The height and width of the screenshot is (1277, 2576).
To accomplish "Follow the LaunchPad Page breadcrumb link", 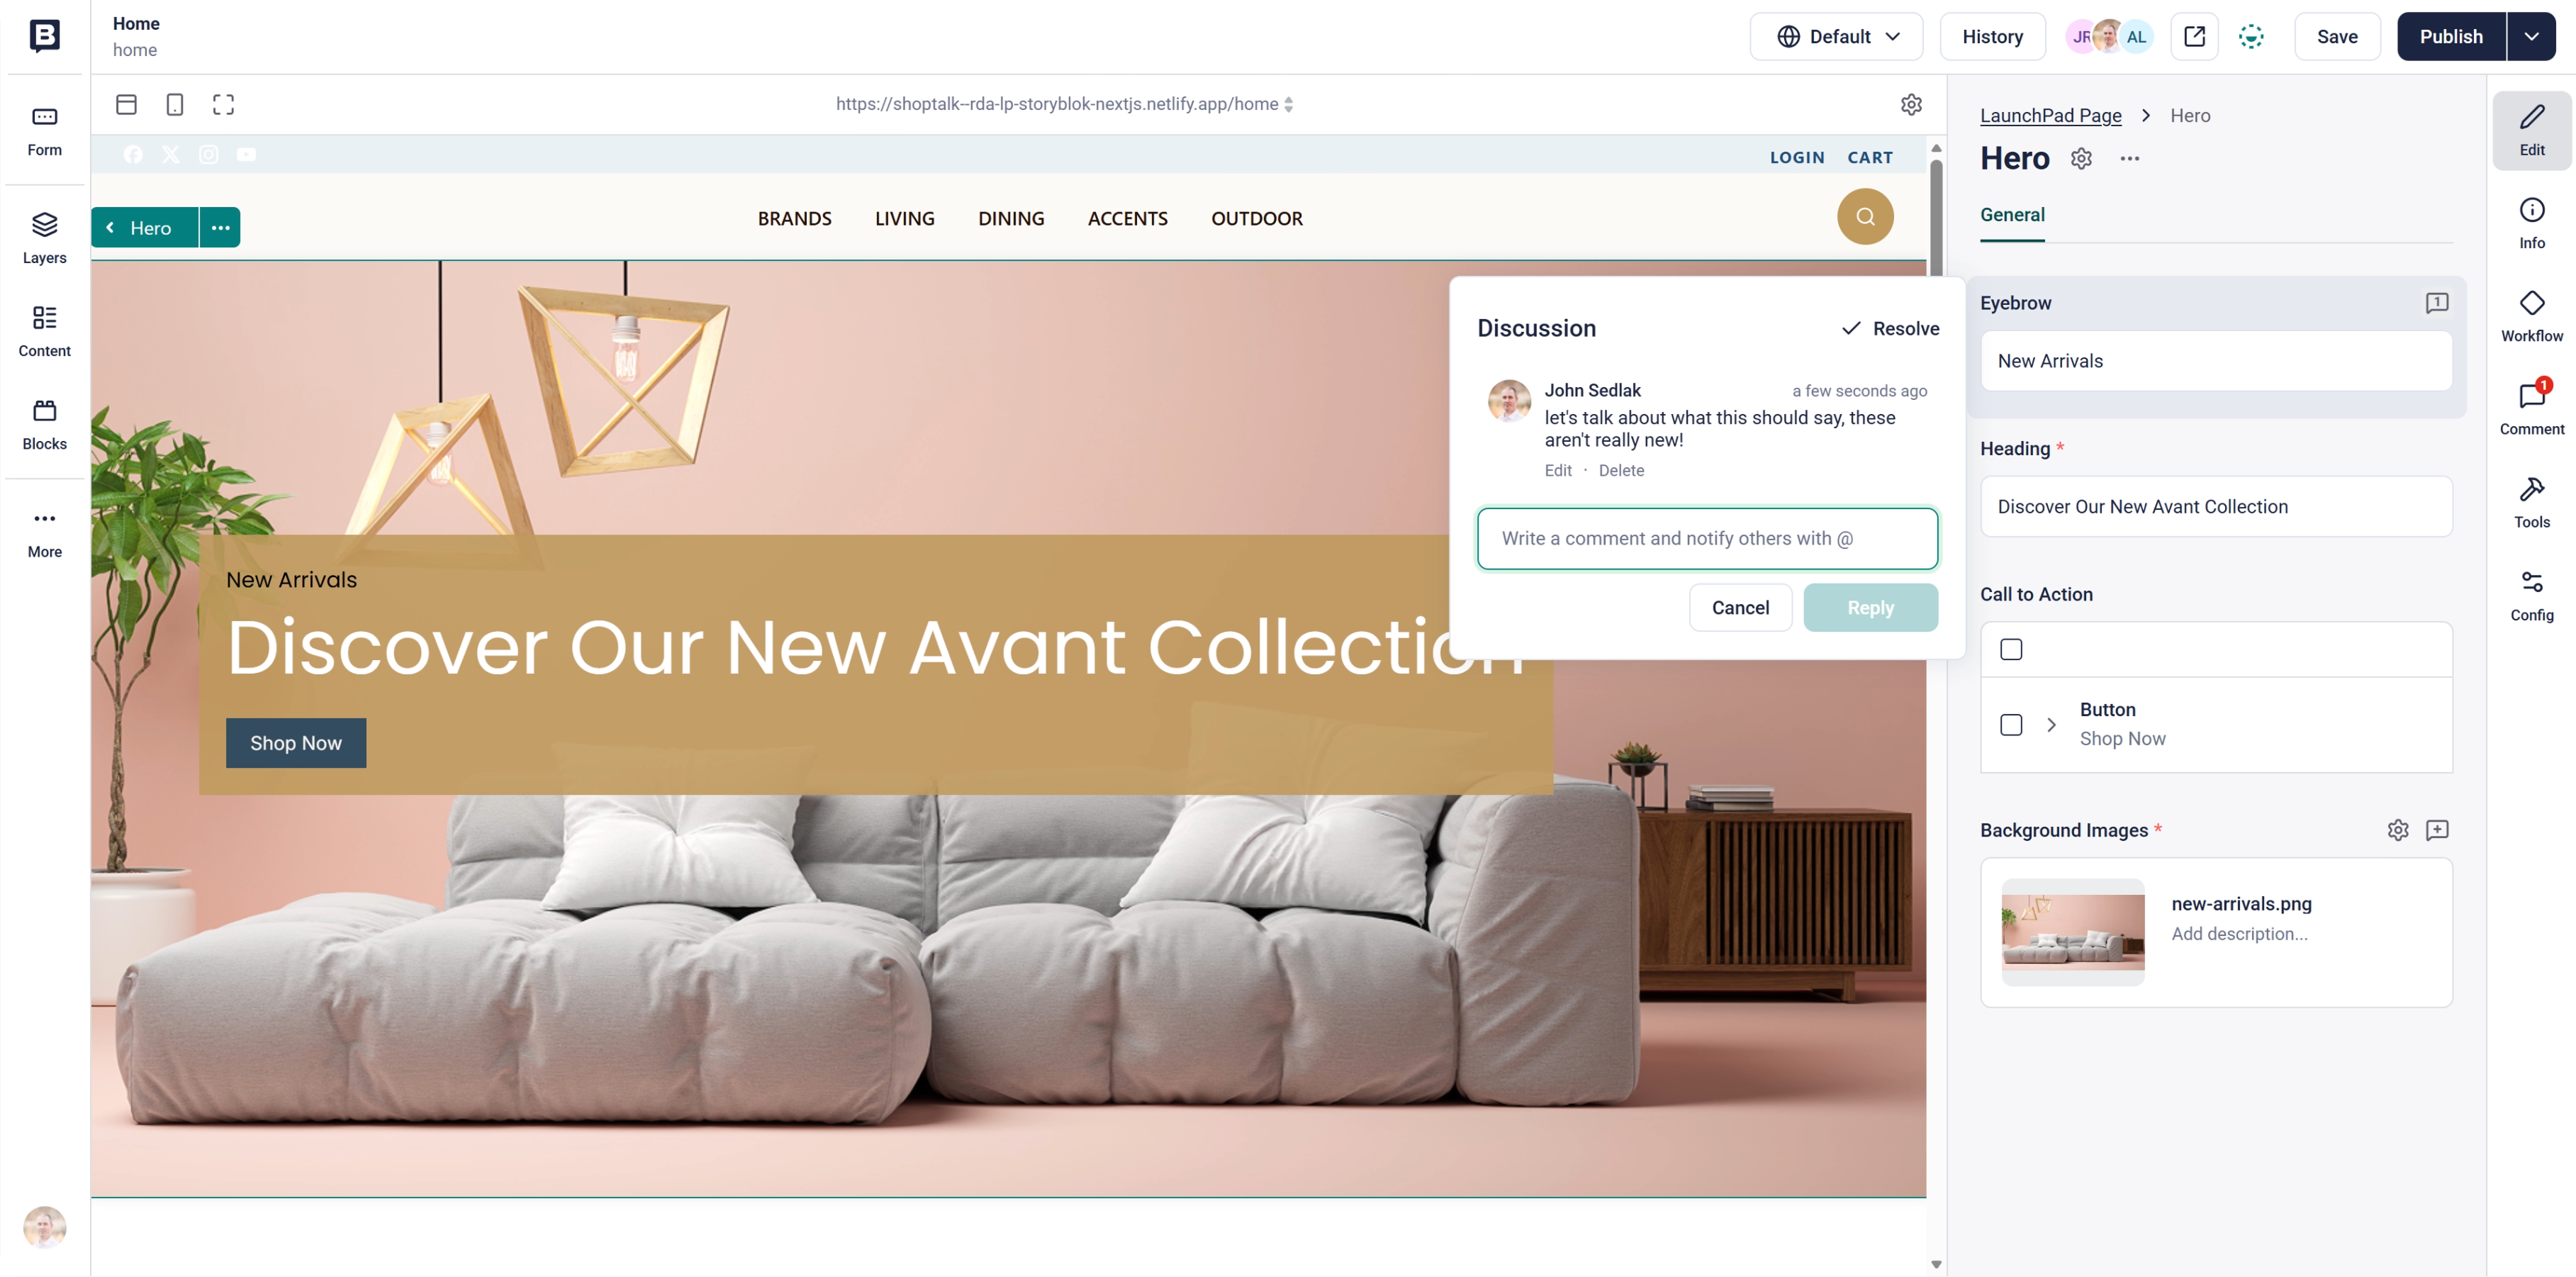I will (x=2050, y=116).
